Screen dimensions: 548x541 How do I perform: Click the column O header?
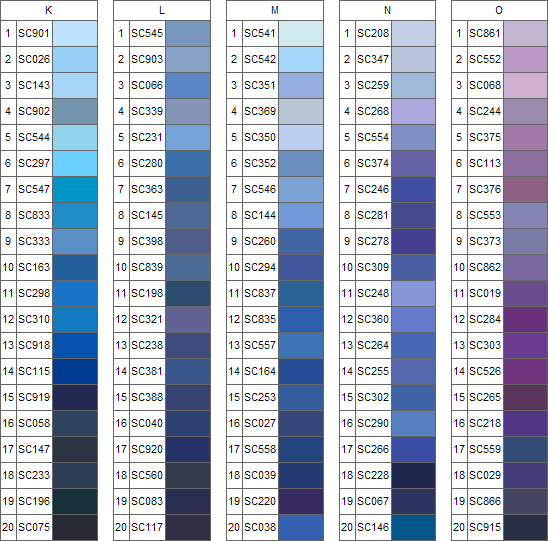(x=499, y=10)
